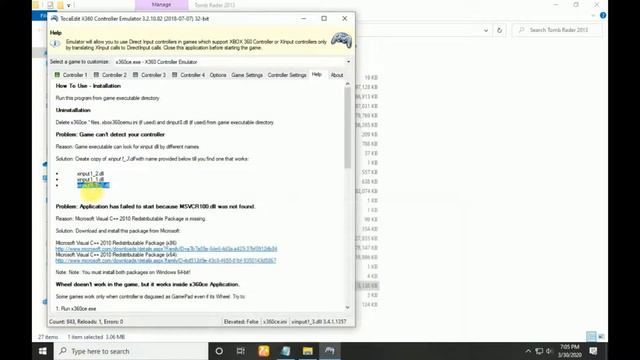Select the Help tab
Viewport: 640px width, 360px height.
[x=317, y=74]
